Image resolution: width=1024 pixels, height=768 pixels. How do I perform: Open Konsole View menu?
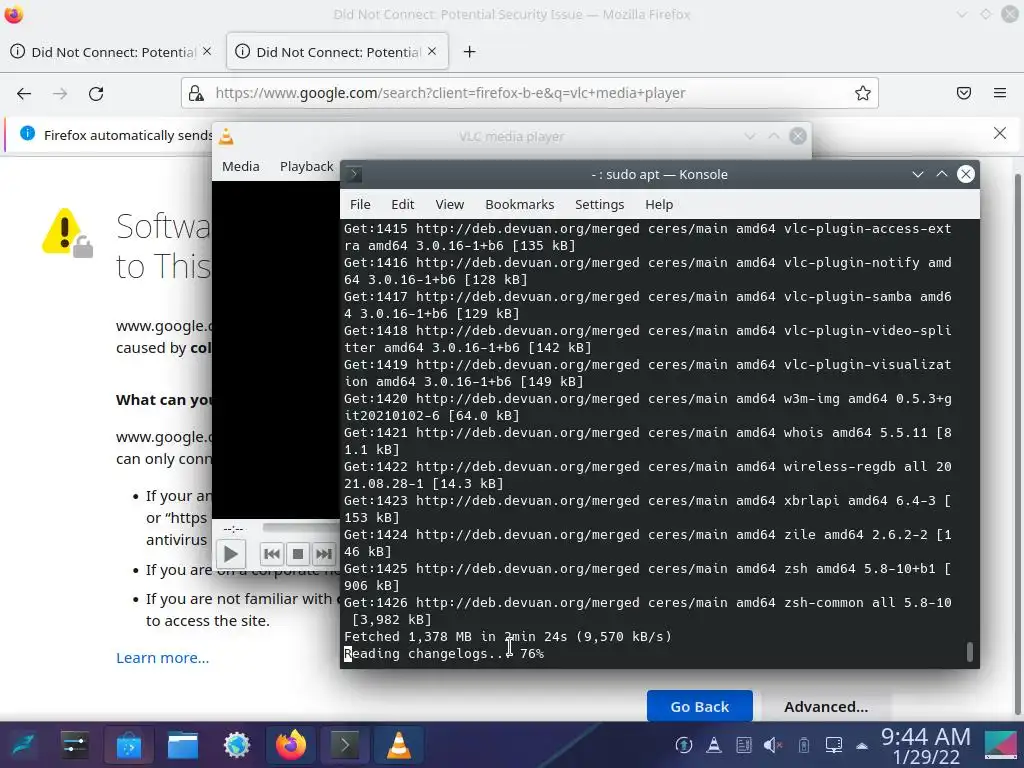(x=449, y=204)
